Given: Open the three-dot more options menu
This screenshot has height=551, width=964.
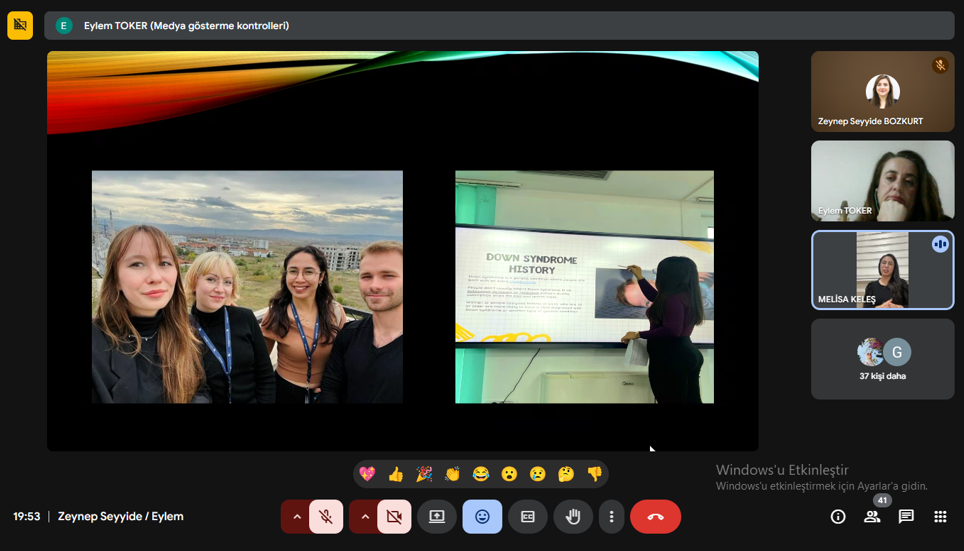Looking at the screenshot, I should pos(611,516).
